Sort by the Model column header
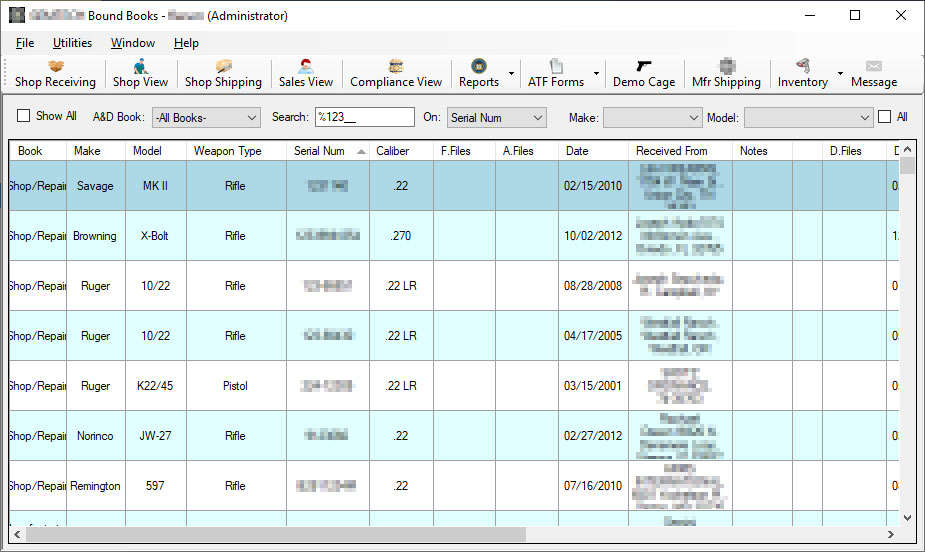The height and width of the screenshot is (552, 925). point(156,151)
